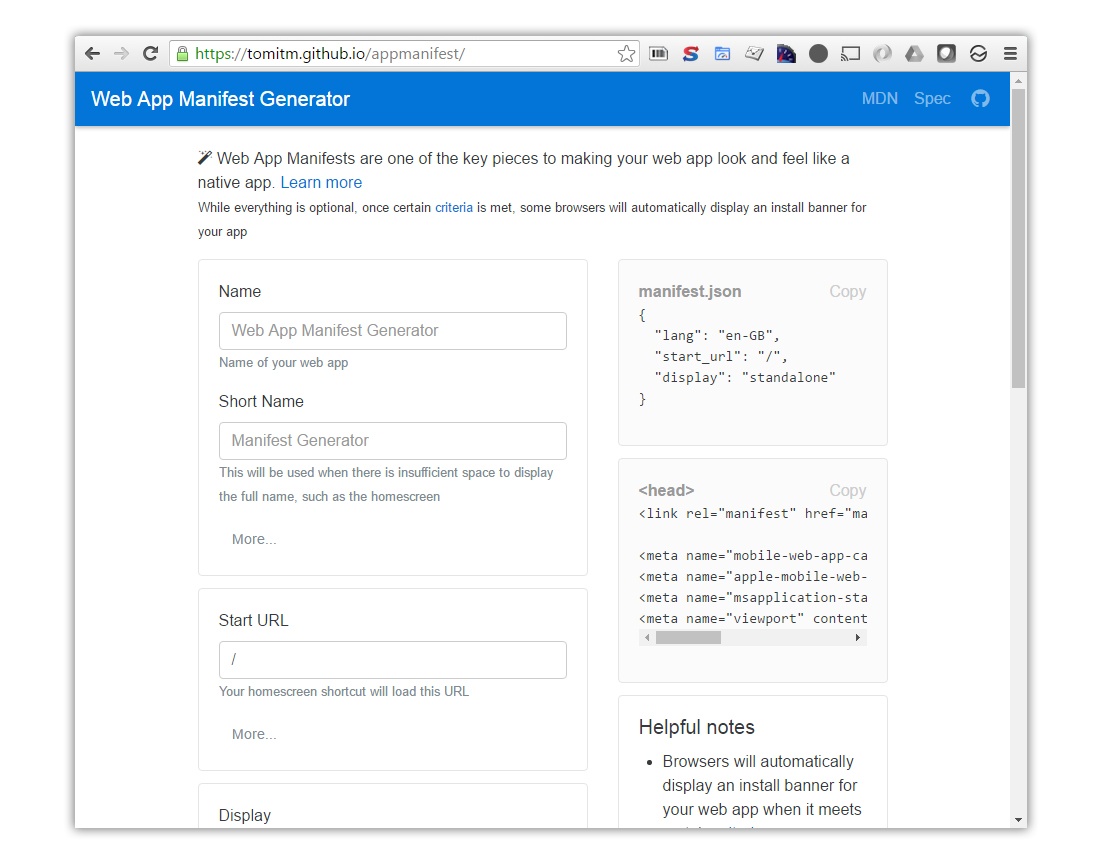Click "Your homescreen shortcut will load this URL" hint
Image resolution: width=1100 pixels, height=846 pixels.
click(x=344, y=692)
